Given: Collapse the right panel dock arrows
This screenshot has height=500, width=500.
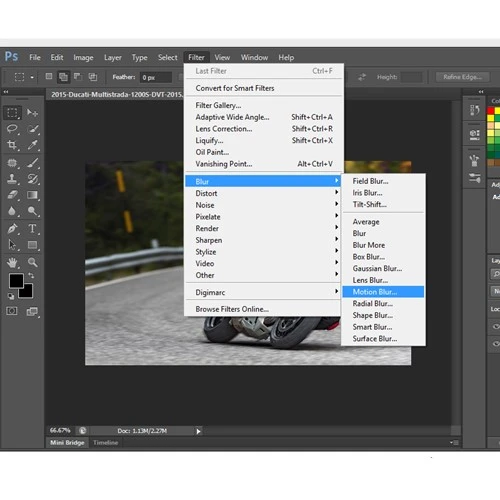Looking at the screenshot, I should tap(481, 92).
